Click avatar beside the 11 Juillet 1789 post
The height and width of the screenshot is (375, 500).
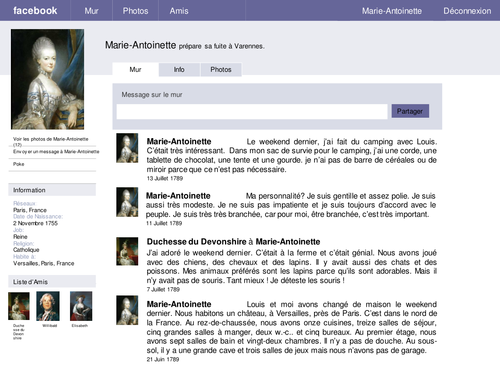click(127, 202)
